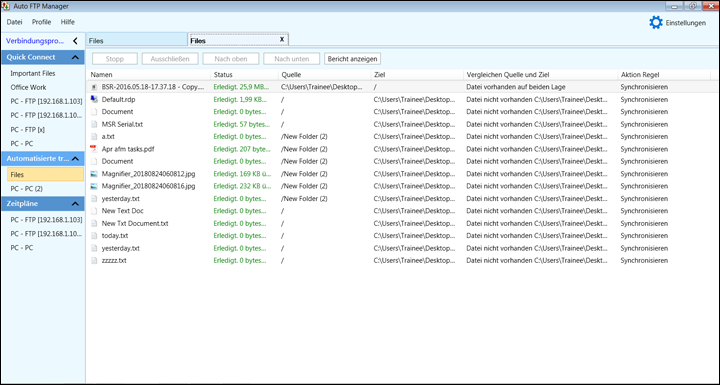Image resolution: width=720 pixels, height=385 pixels.
Task: Select Important Files quick connect profile
Action: (33, 73)
